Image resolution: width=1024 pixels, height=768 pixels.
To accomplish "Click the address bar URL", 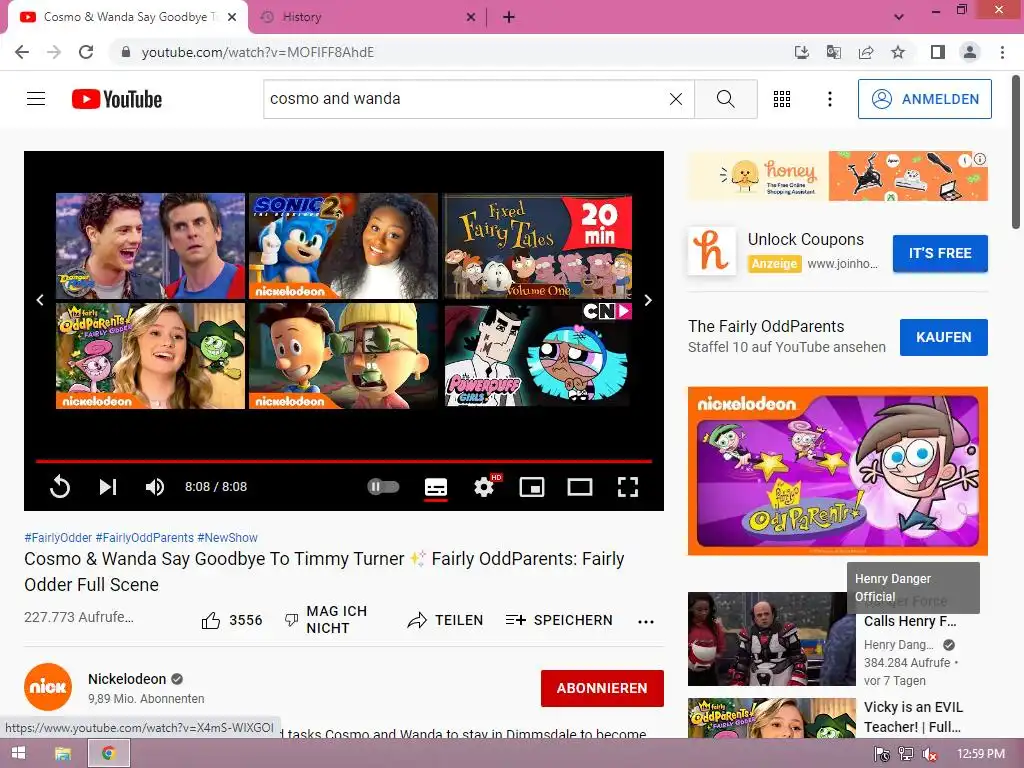I will pyautogui.click(x=257, y=52).
